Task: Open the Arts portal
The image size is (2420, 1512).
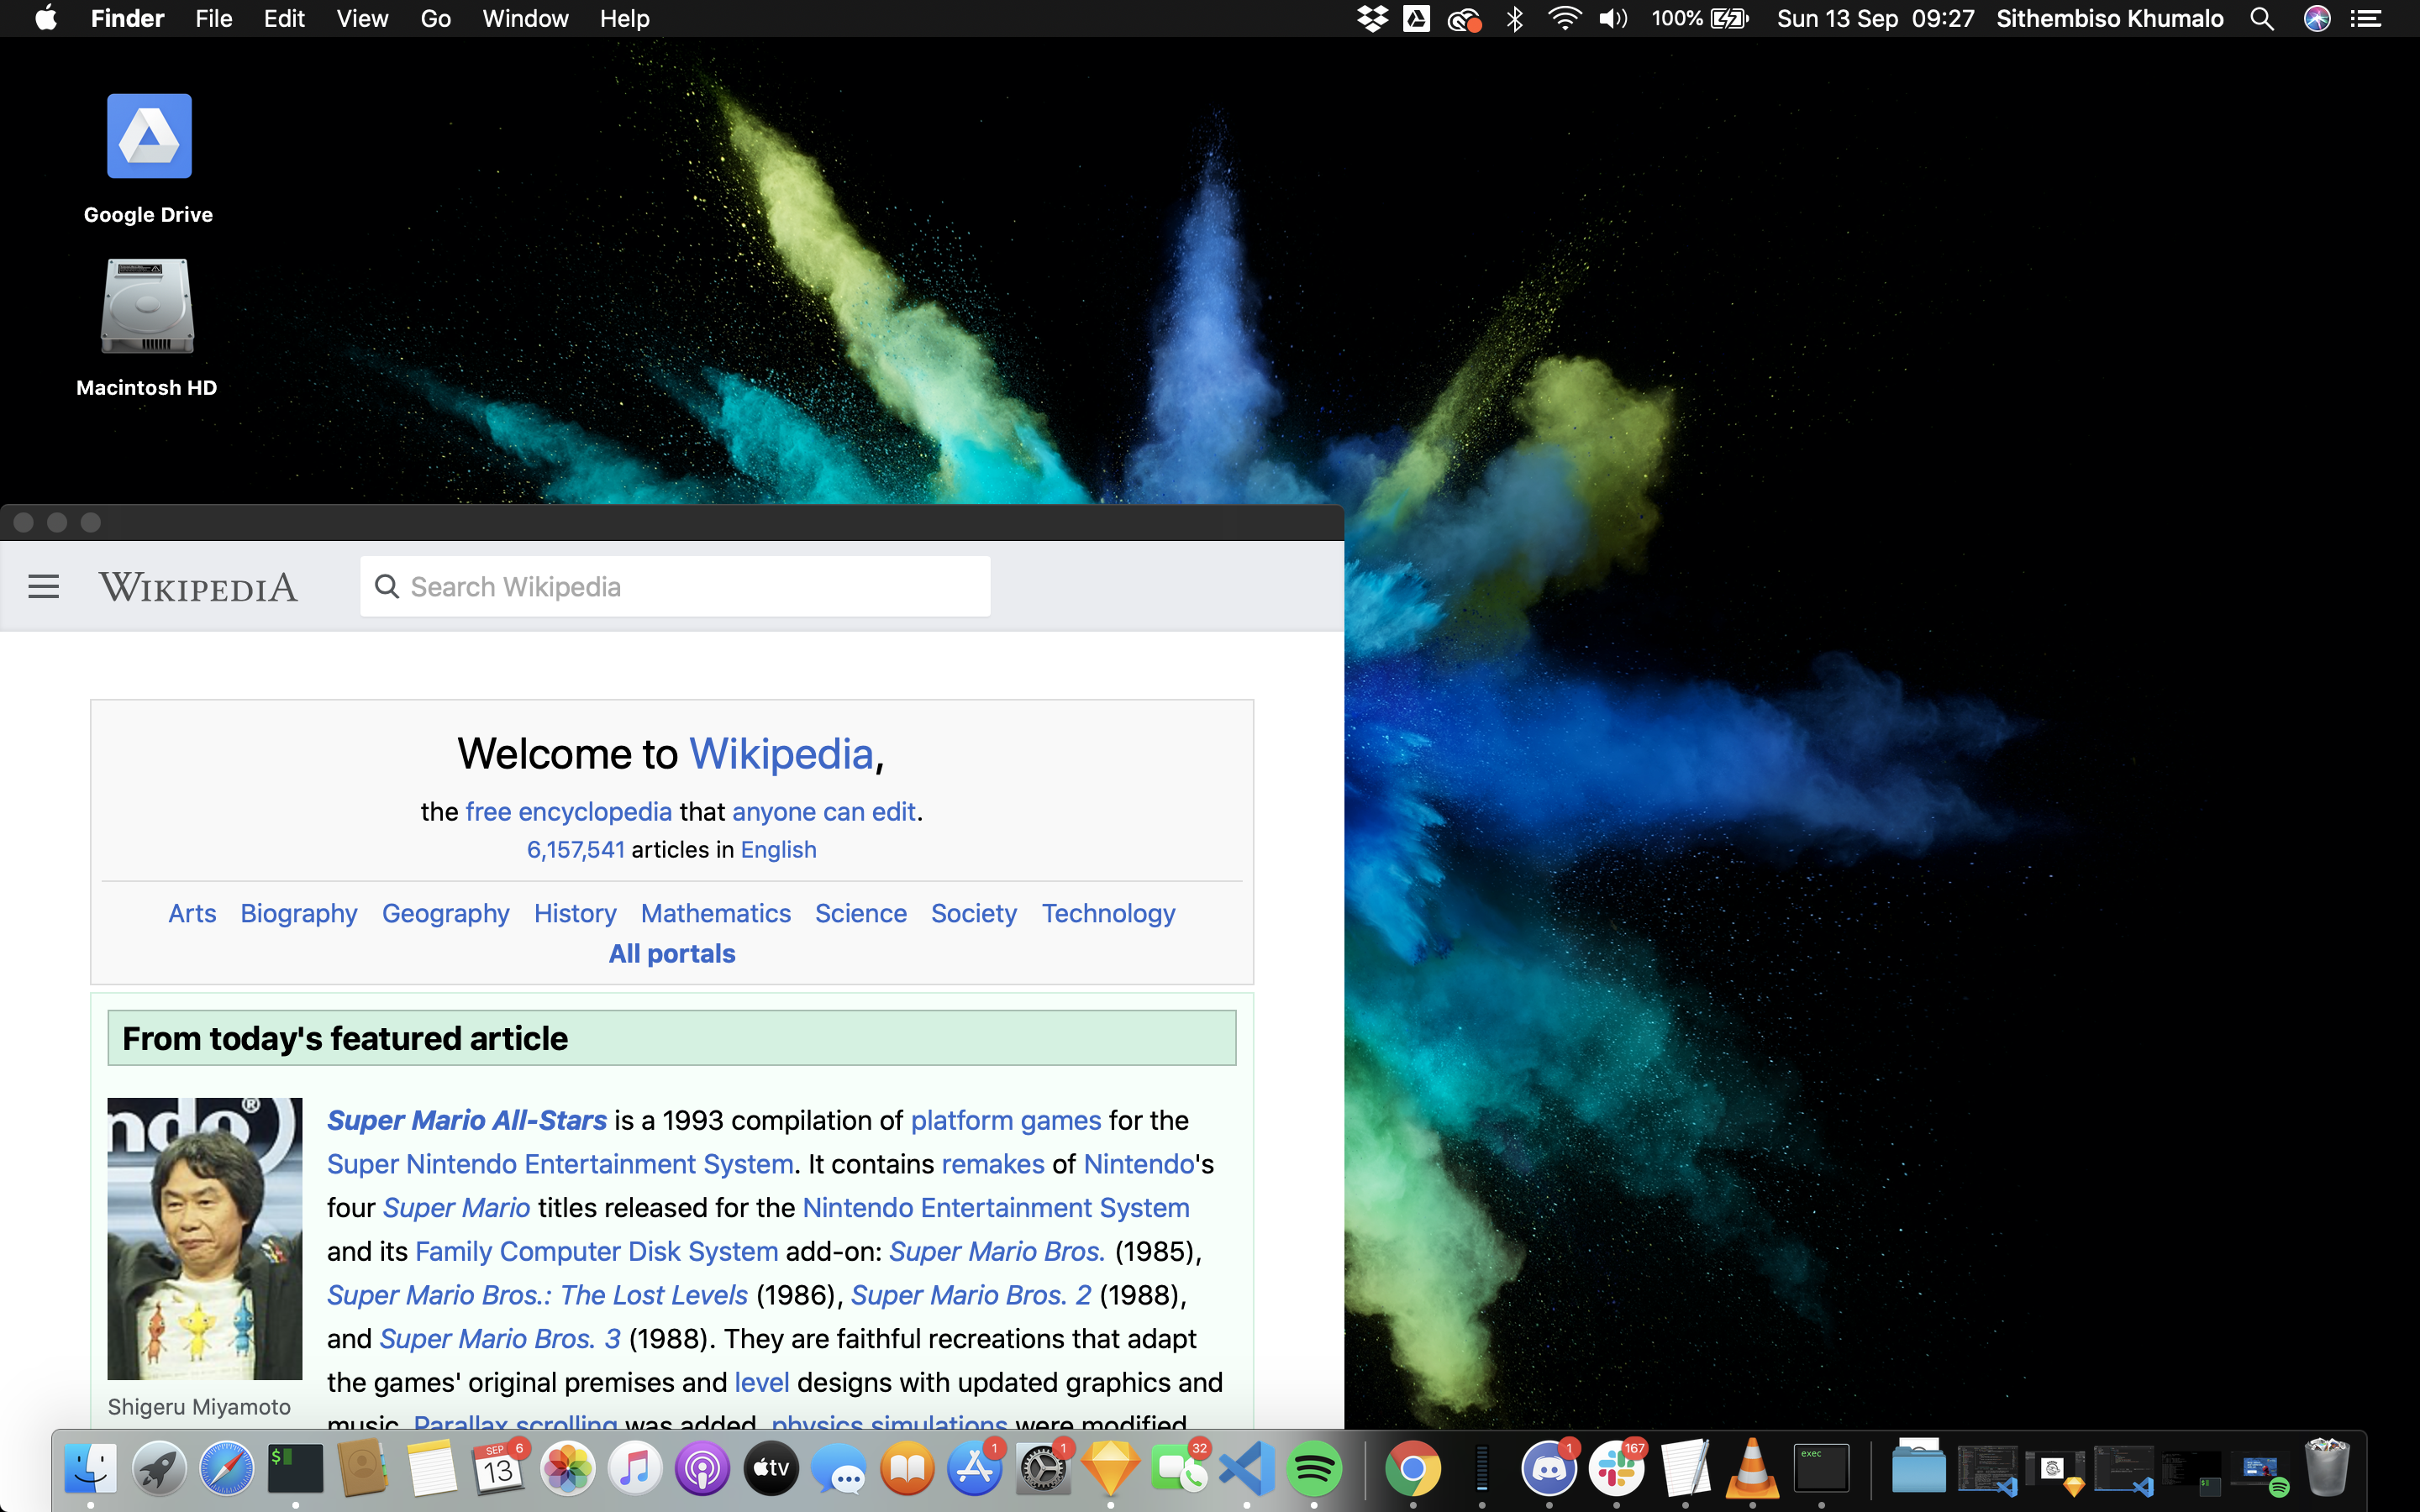Action: tap(192, 913)
